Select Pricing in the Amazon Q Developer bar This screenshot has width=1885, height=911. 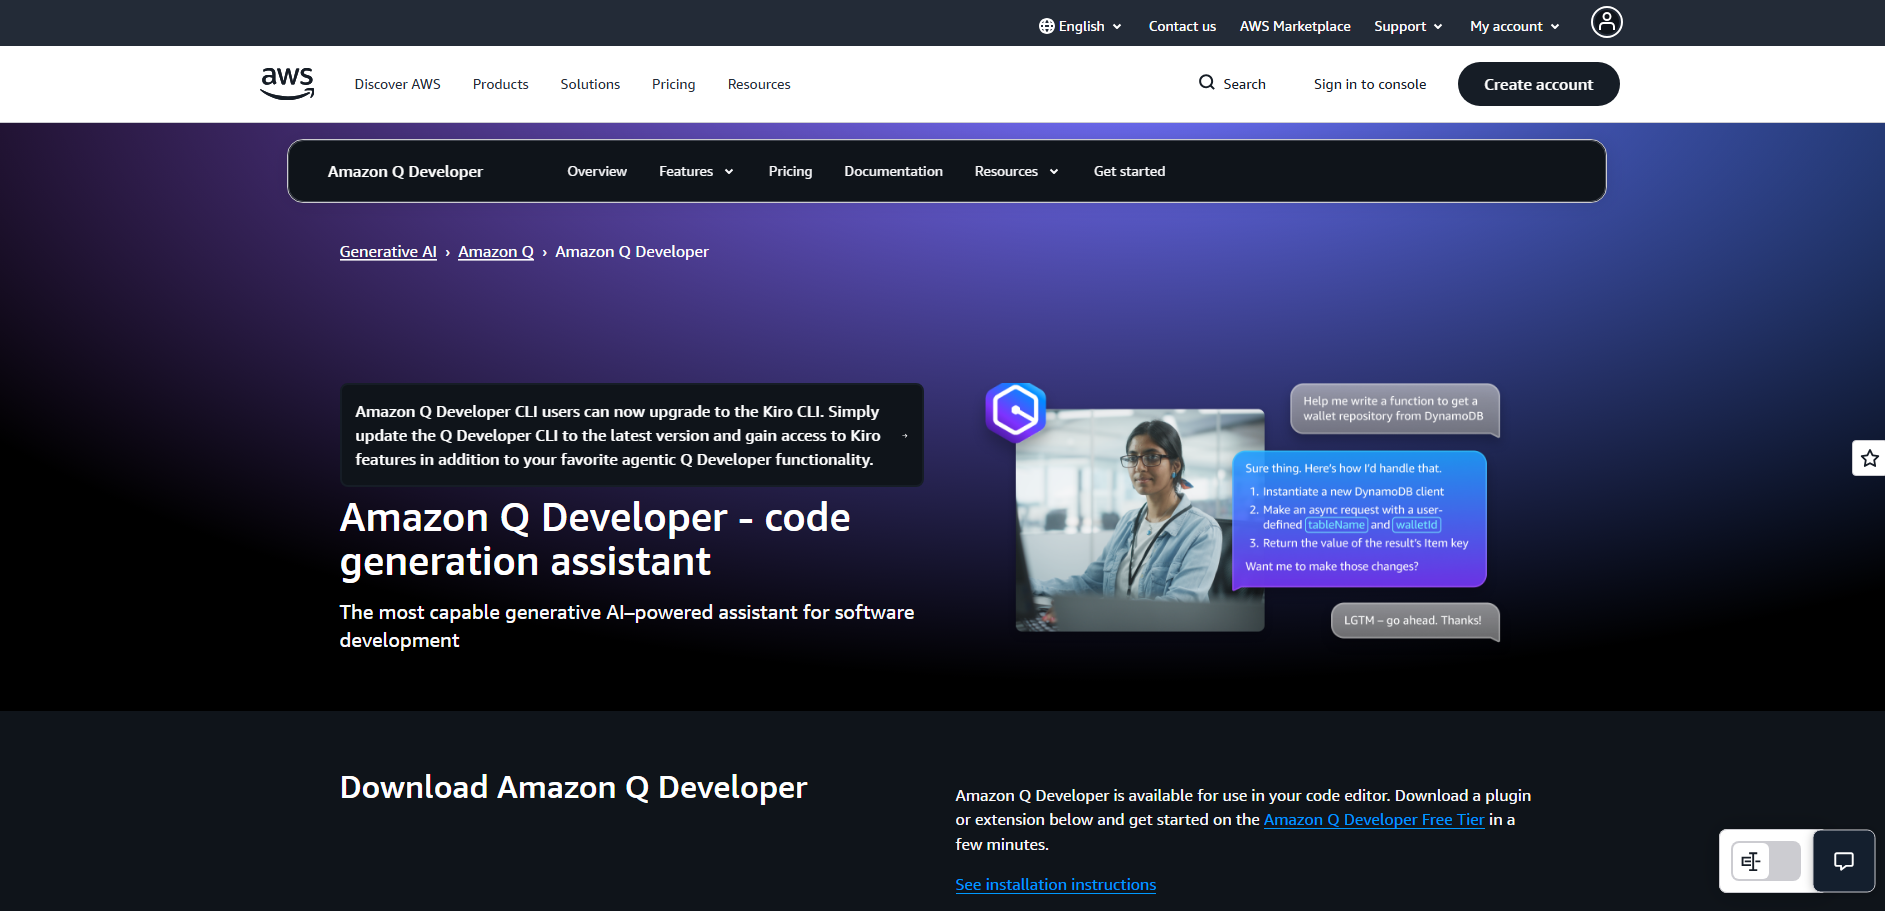790,171
